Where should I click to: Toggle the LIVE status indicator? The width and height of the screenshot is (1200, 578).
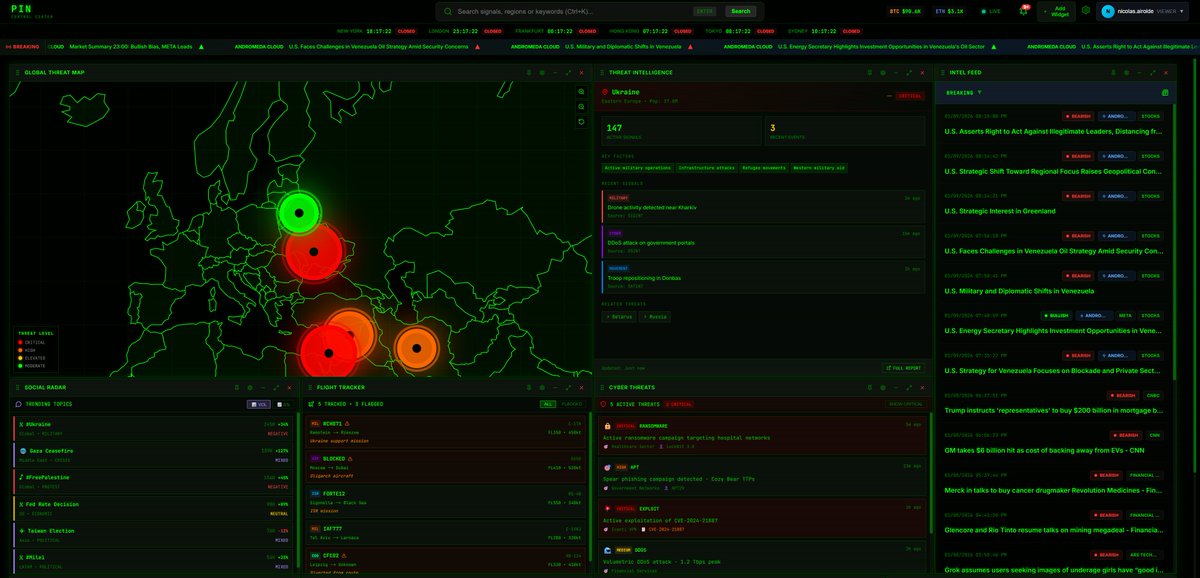tap(990, 11)
